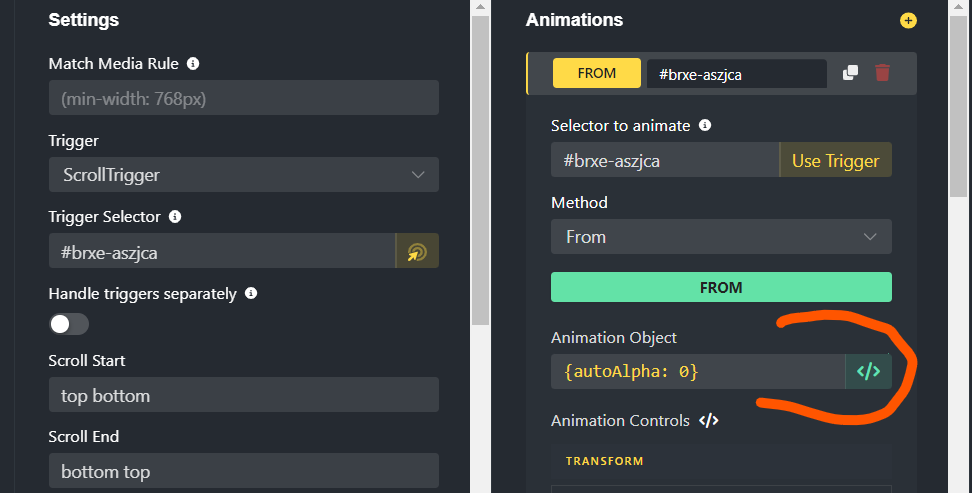Open the Method dropdown showing From
Screen dimensions: 972x493
[x=720, y=237]
